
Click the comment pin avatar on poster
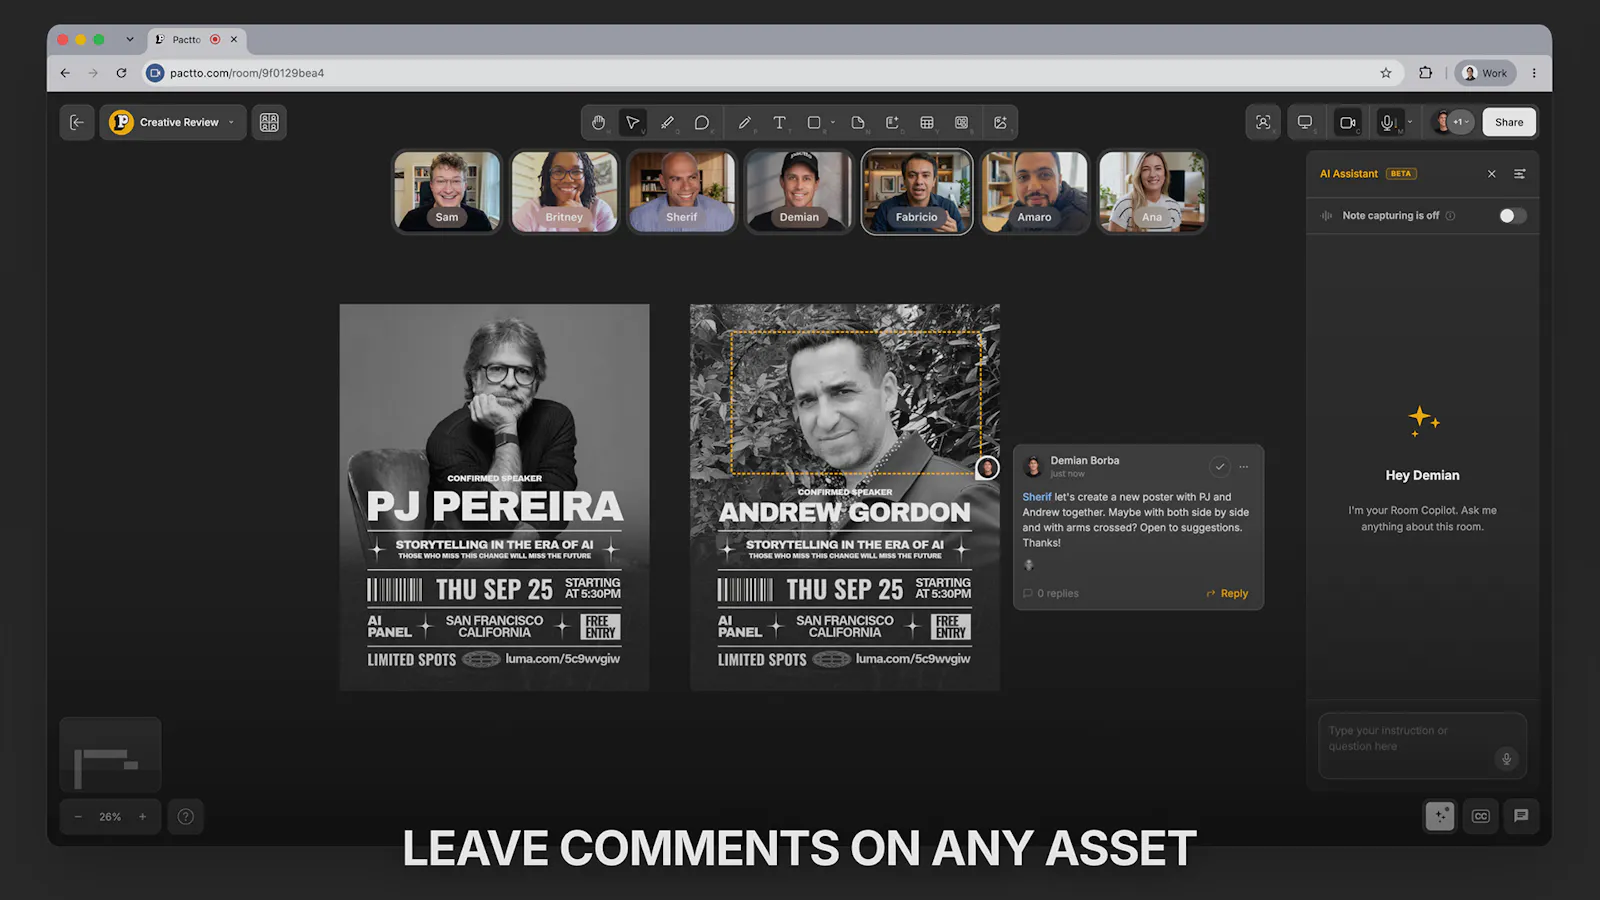pyautogui.click(x=987, y=468)
